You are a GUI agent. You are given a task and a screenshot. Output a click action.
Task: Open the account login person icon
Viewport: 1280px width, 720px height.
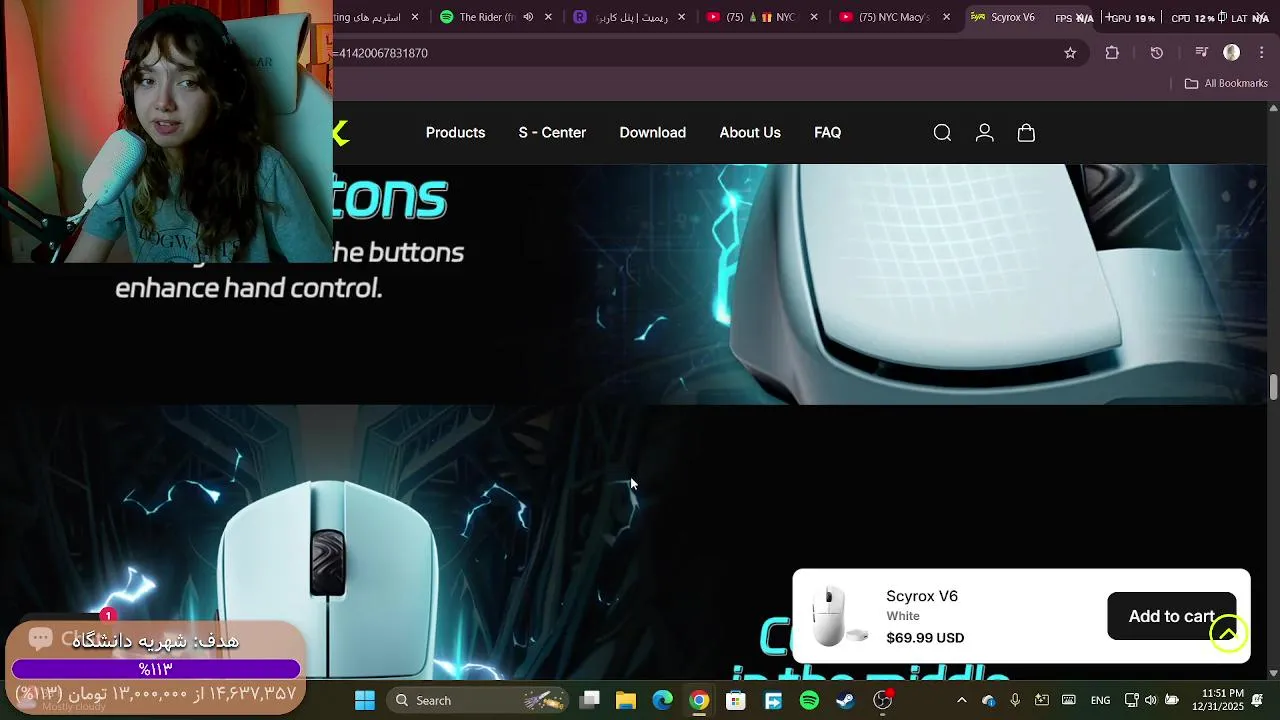(984, 133)
